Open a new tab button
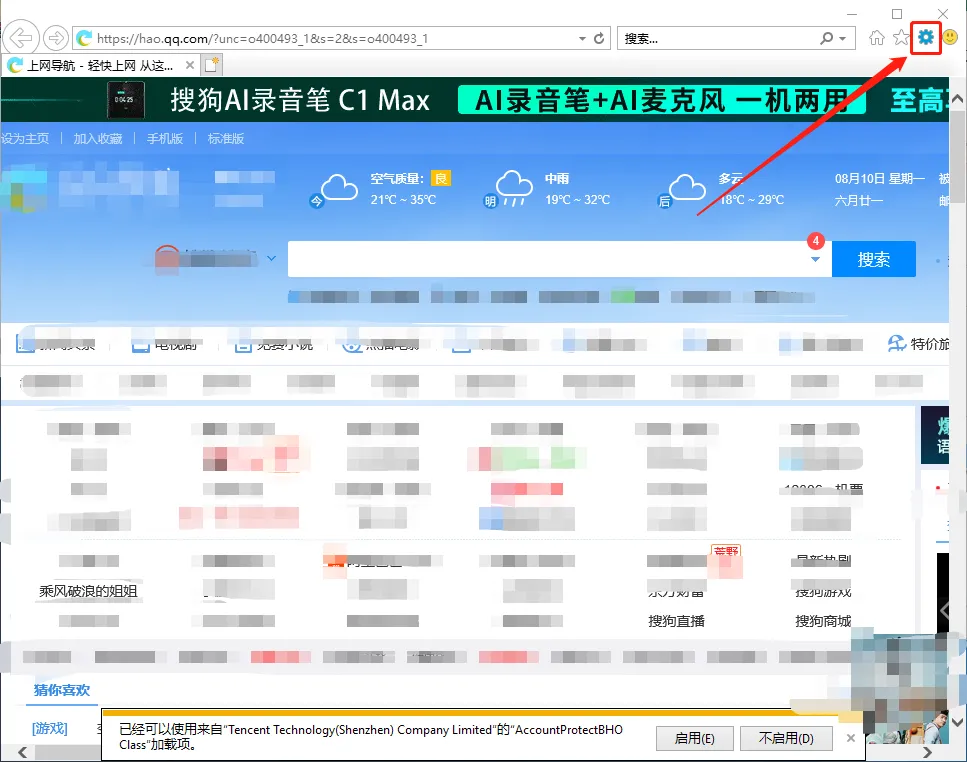Image resolution: width=967 pixels, height=762 pixels. (212, 65)
